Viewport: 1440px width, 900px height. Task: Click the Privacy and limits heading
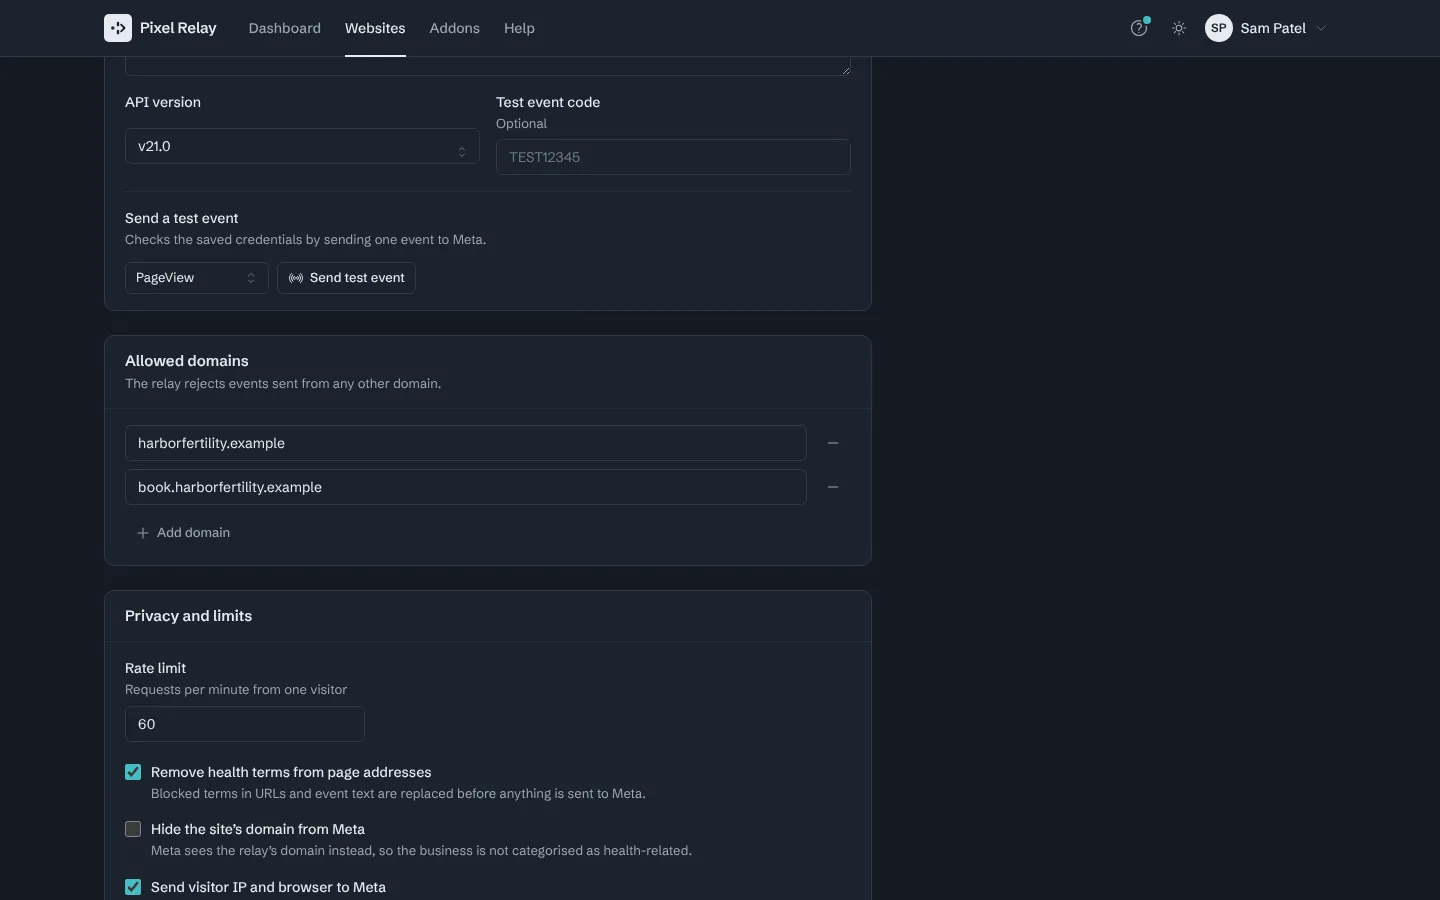point(189,616)
